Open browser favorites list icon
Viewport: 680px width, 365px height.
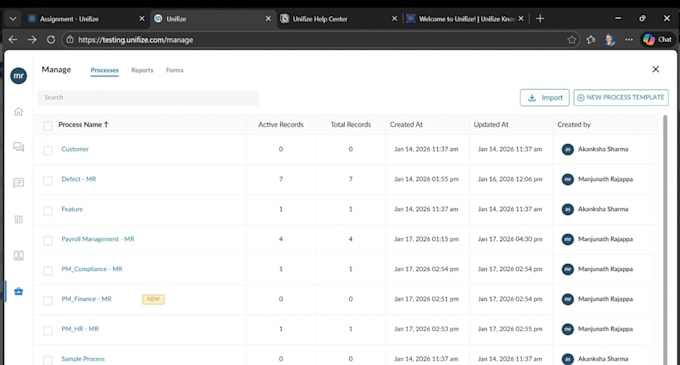[x=591, y=40]
